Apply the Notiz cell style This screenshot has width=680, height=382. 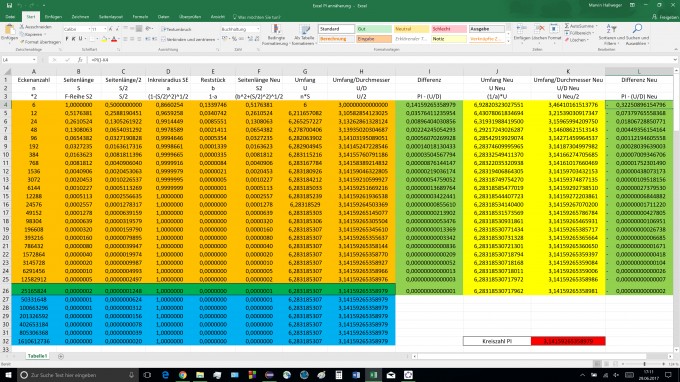[x=449, y=39]
